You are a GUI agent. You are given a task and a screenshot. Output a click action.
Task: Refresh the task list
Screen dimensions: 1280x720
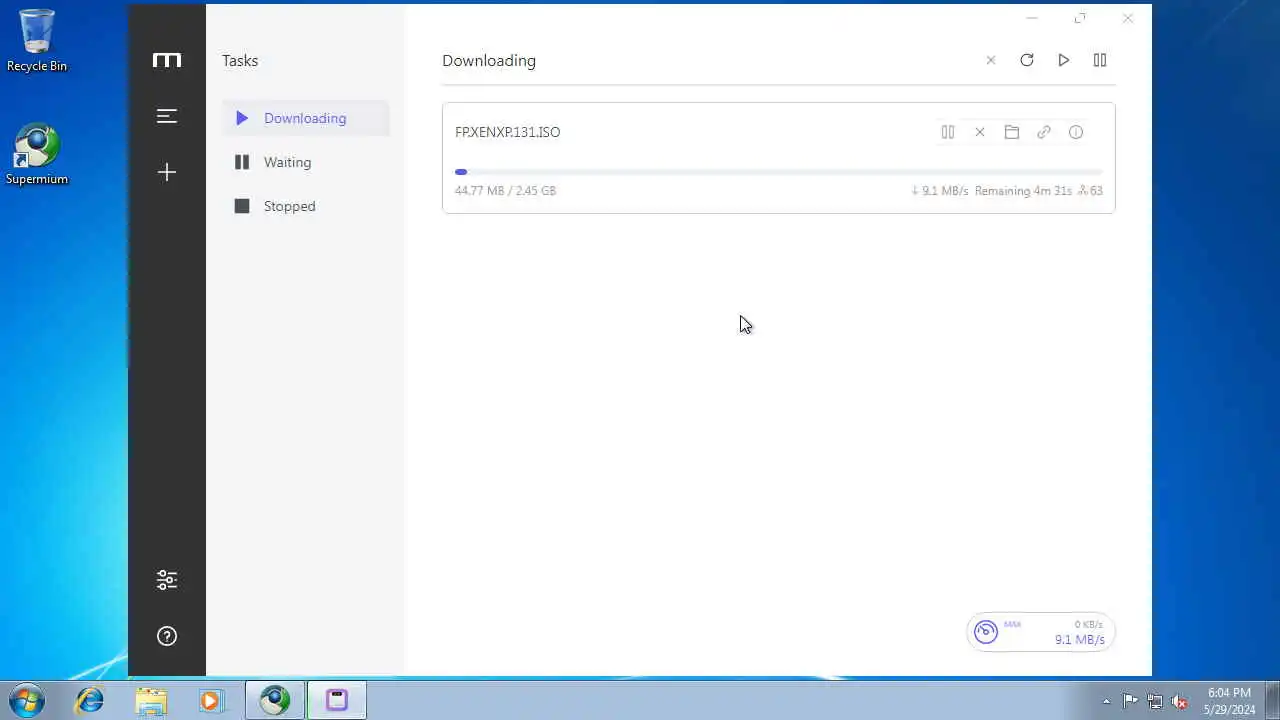pyautogui.click(x=1027, y=60)
